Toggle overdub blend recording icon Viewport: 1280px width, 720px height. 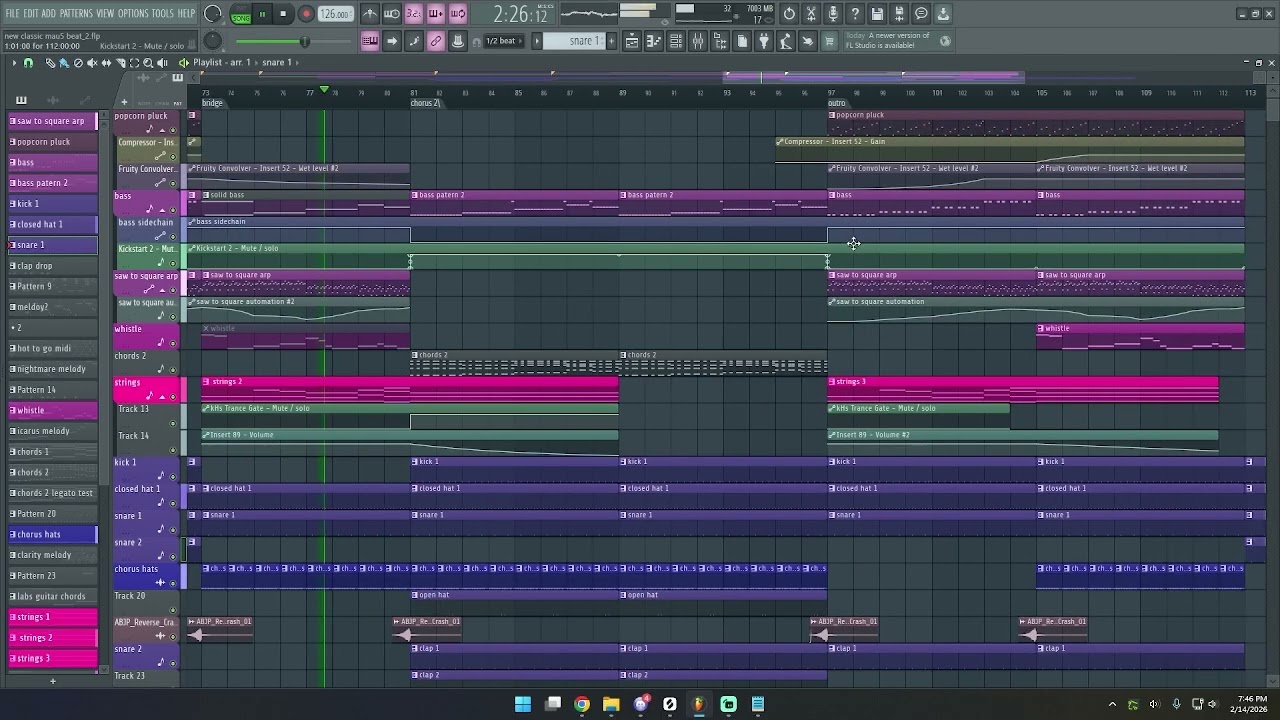click(436, 14)
